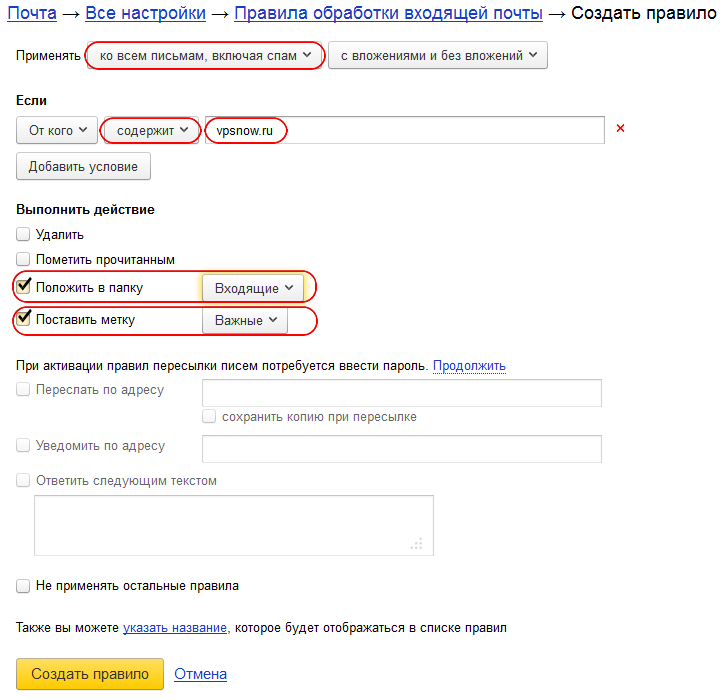Image resolution: width=725 pixels, height=700 pixels.
Task: Expand the 'с вложениями и без вложений' dropdown
Action: click(x=438, y=55)
